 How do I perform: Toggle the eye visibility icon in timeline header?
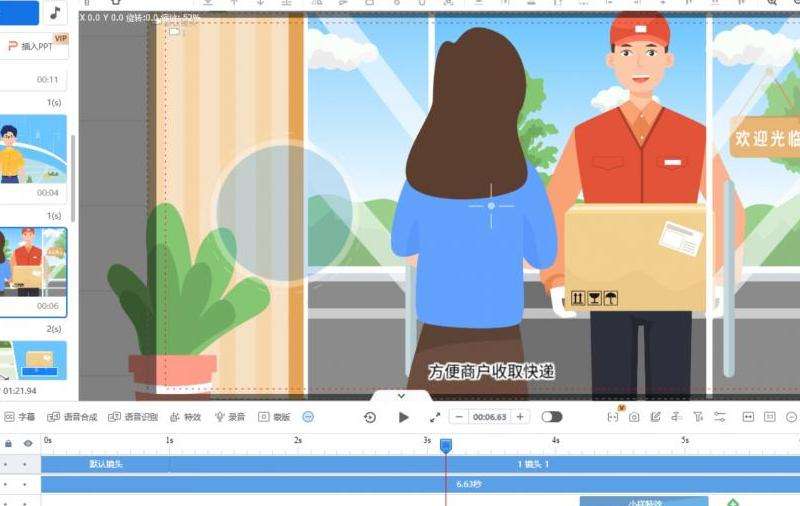pos(27,442)
